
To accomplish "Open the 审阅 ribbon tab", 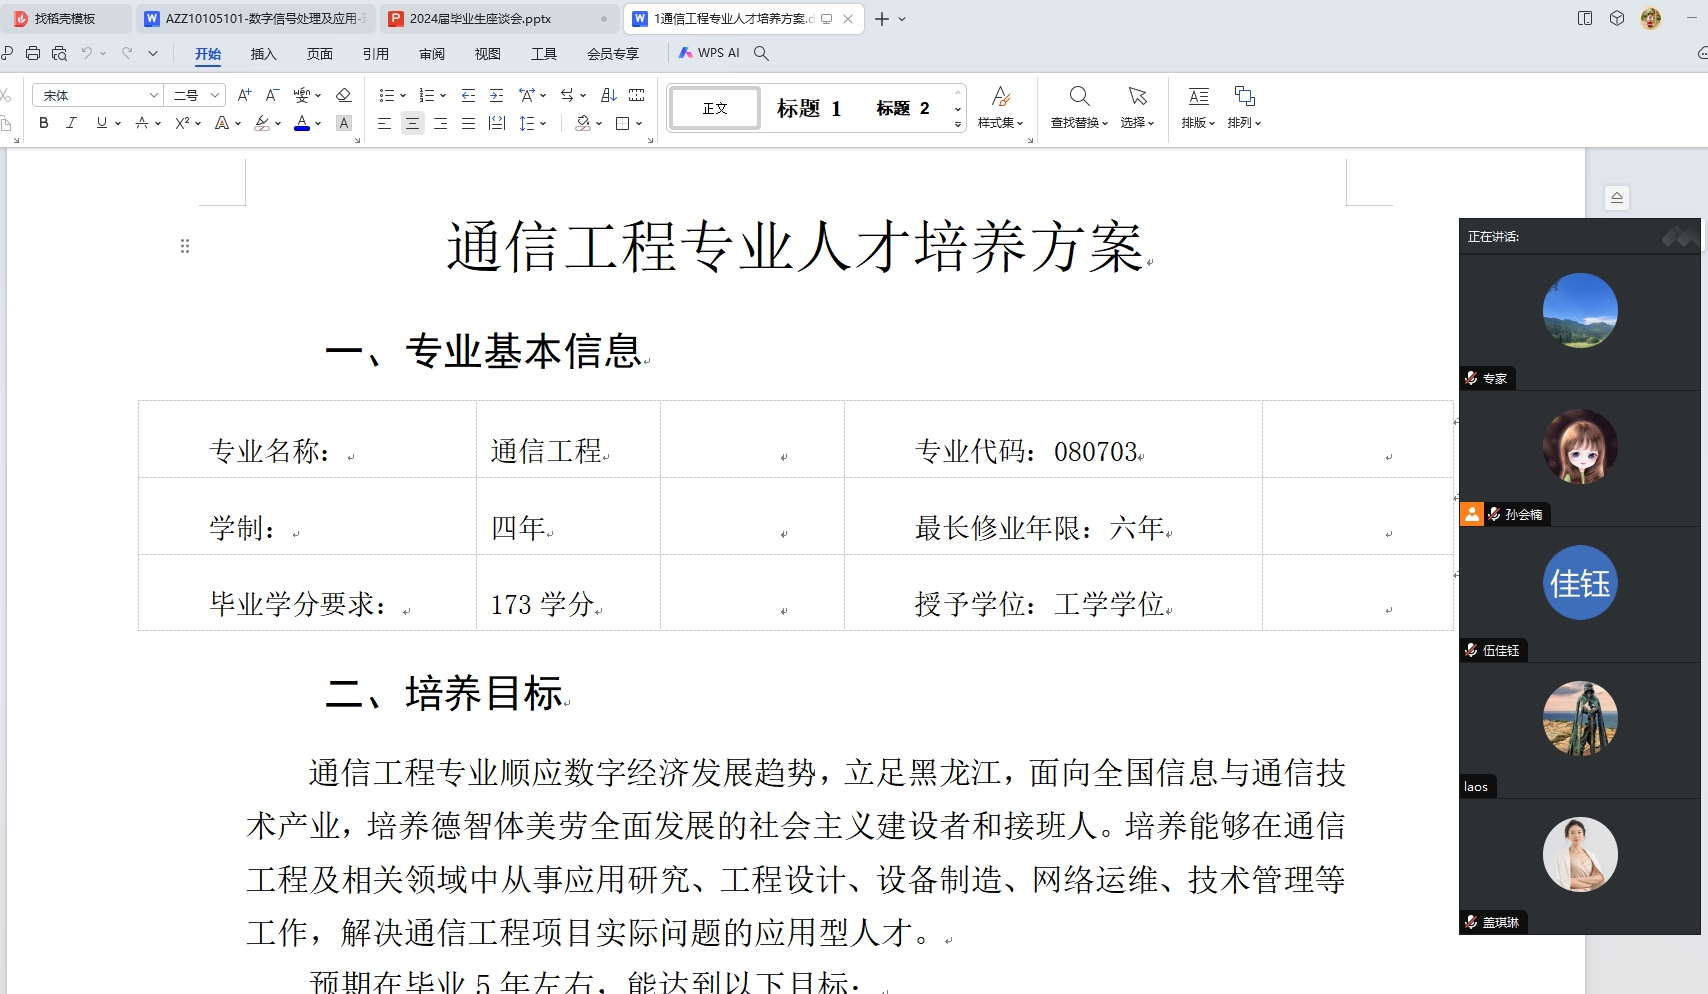I will [432, 53].
